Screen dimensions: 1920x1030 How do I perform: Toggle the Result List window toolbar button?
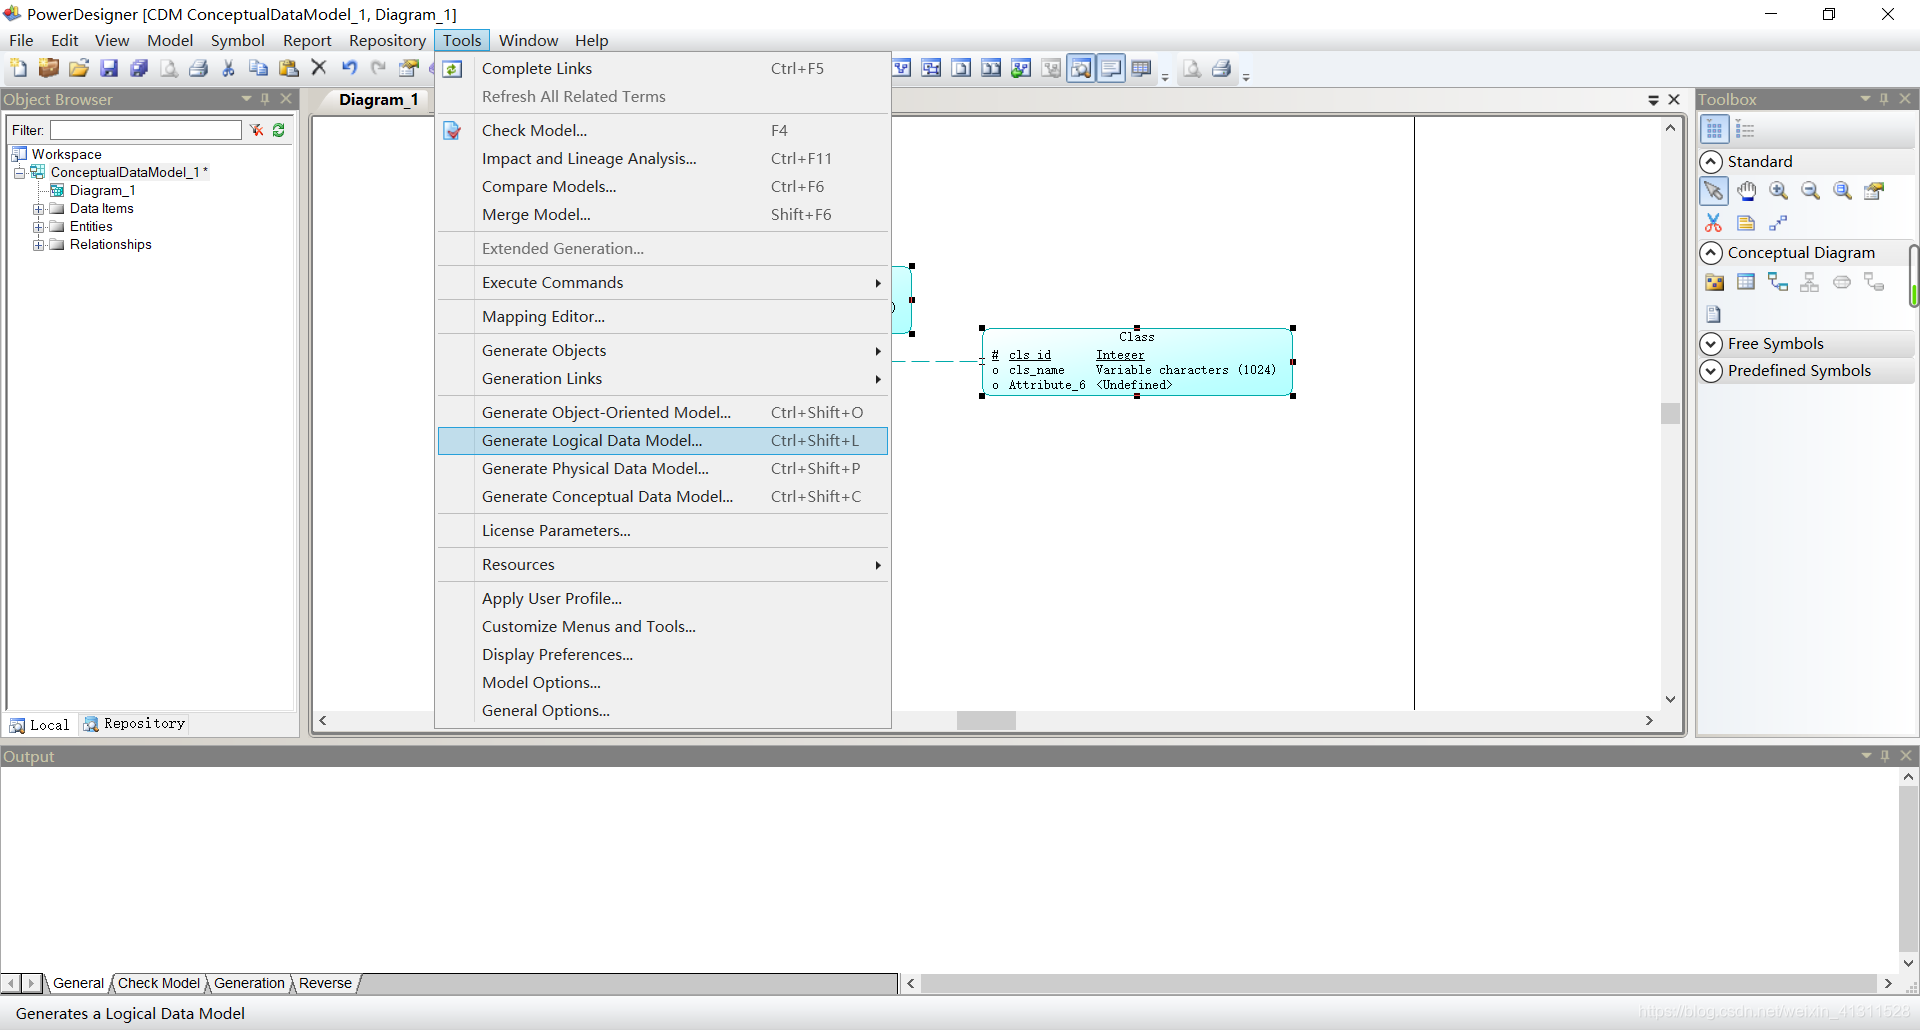1141,68
